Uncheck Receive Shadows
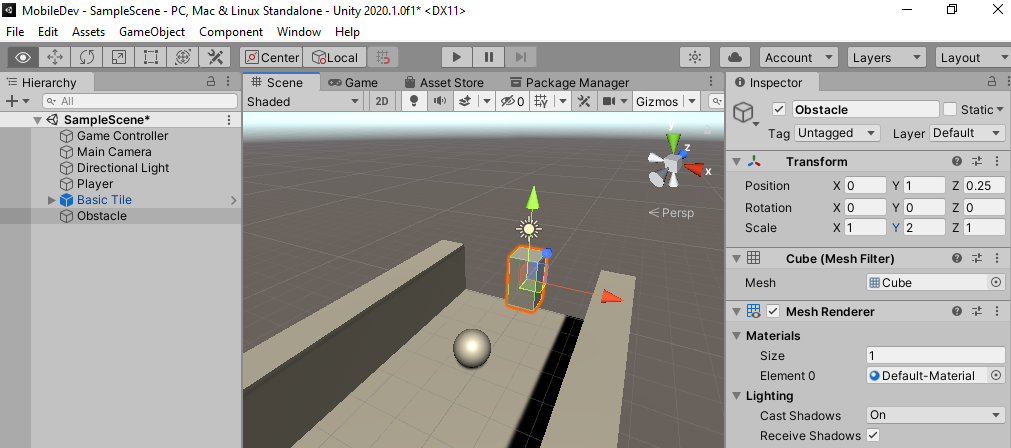This screenshot has height=448, width=1011. [873, 435]
